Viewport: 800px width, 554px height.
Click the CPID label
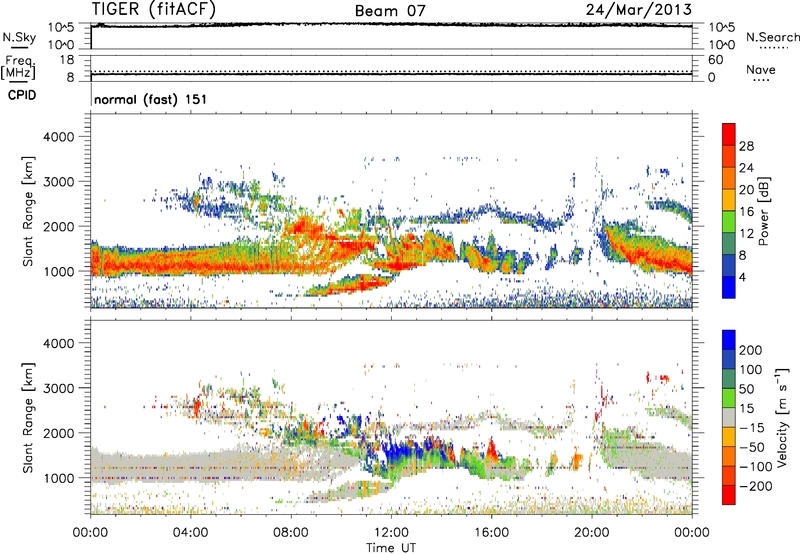pyautogui.click(x=22, y=95)
